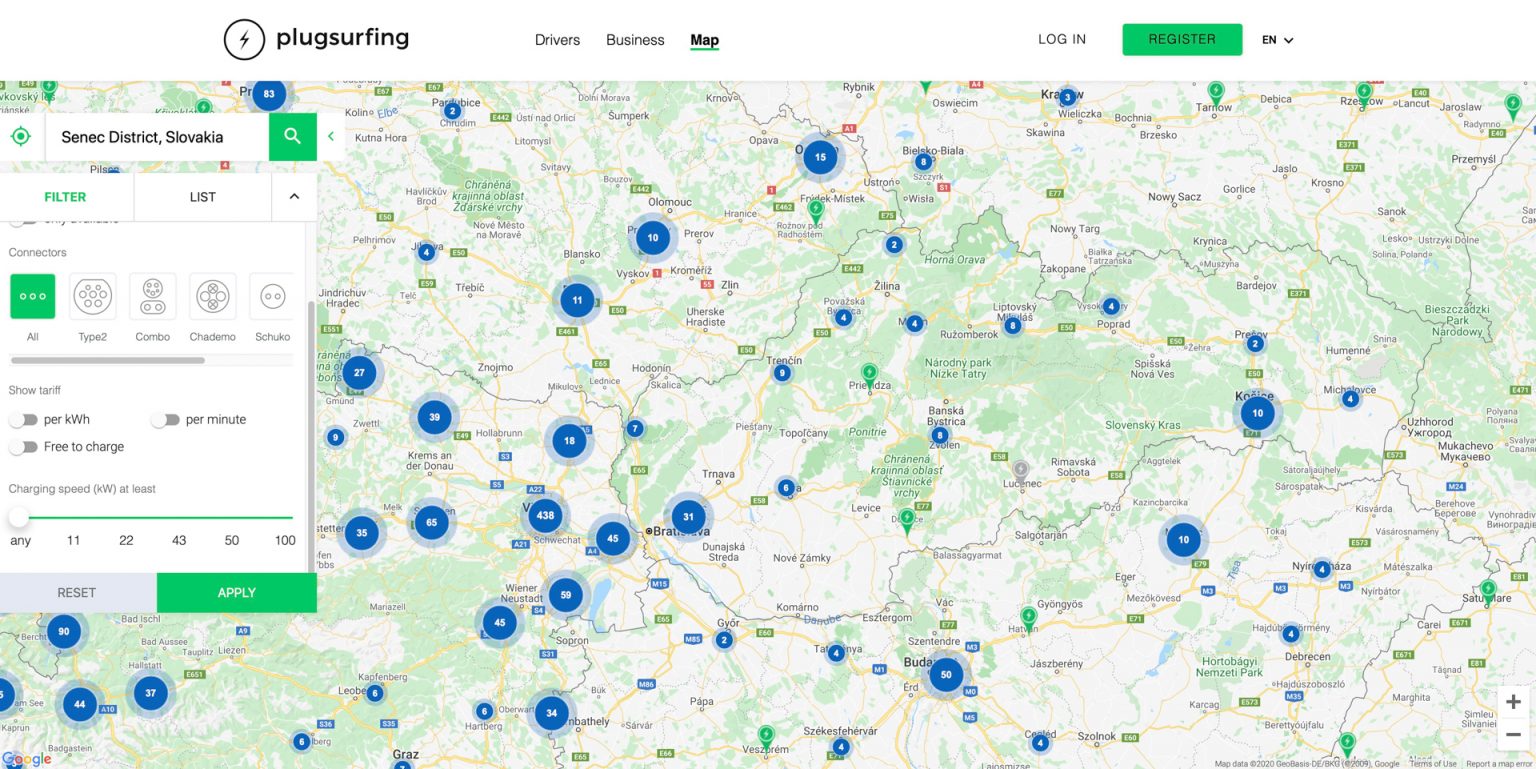Open the 438 station cluster near Vienna
This screenshot has height=769, width=1536.
coord(545,516)
